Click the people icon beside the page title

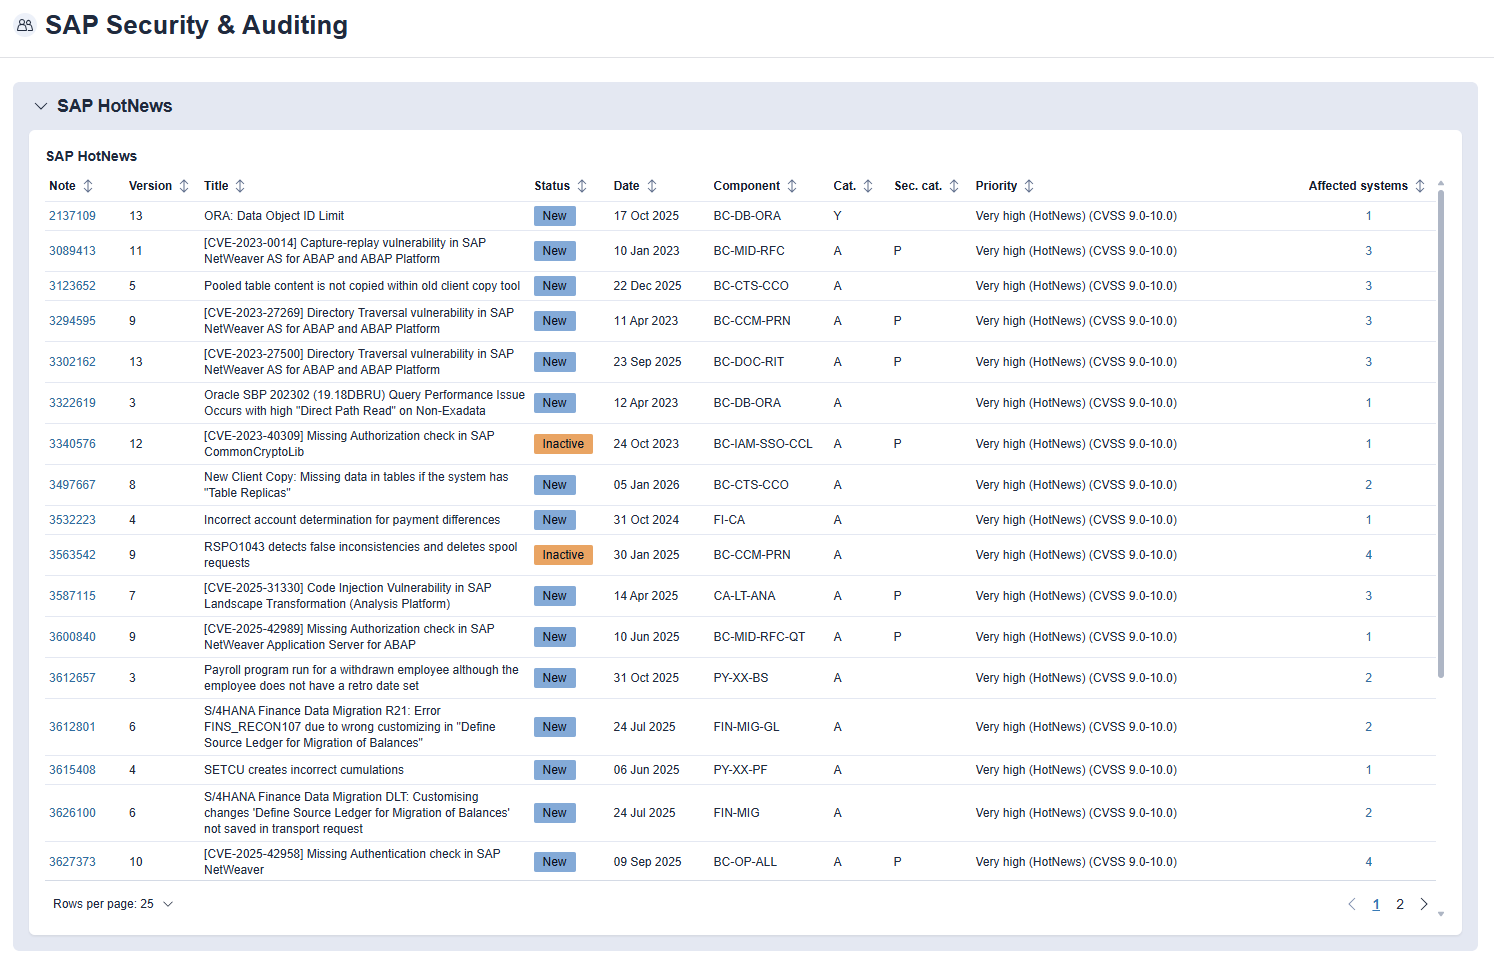click(x=25, y=25)
